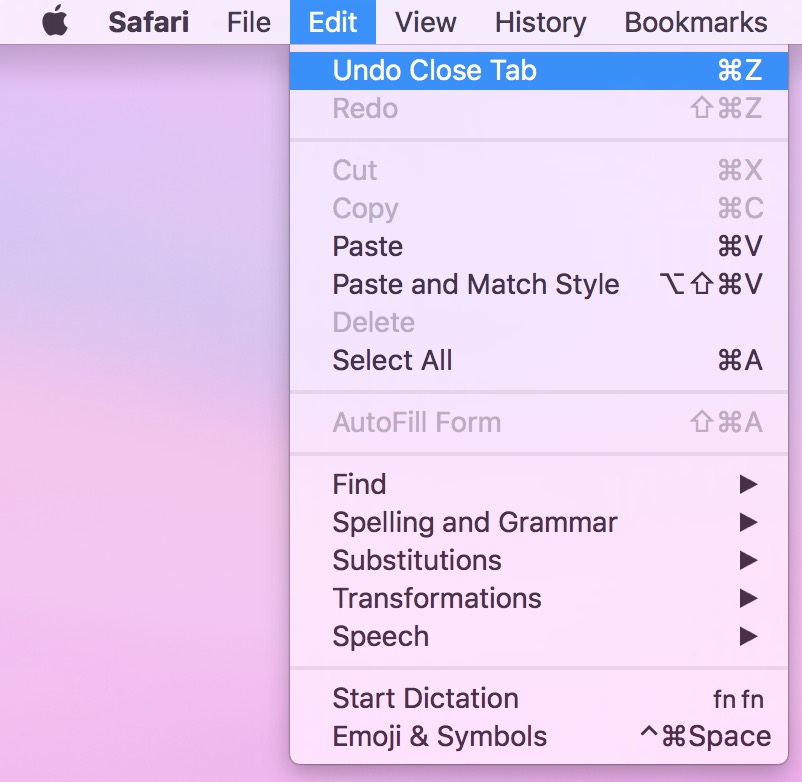Open the Speech submenu

(x=539, y=637)
